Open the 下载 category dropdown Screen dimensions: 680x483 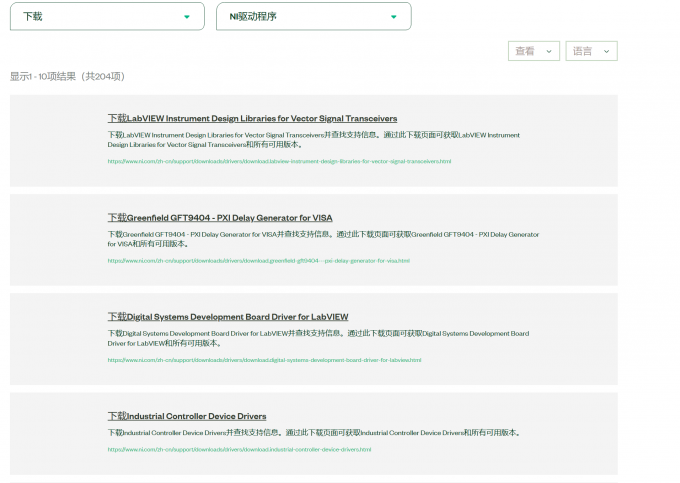coord(107,16)
